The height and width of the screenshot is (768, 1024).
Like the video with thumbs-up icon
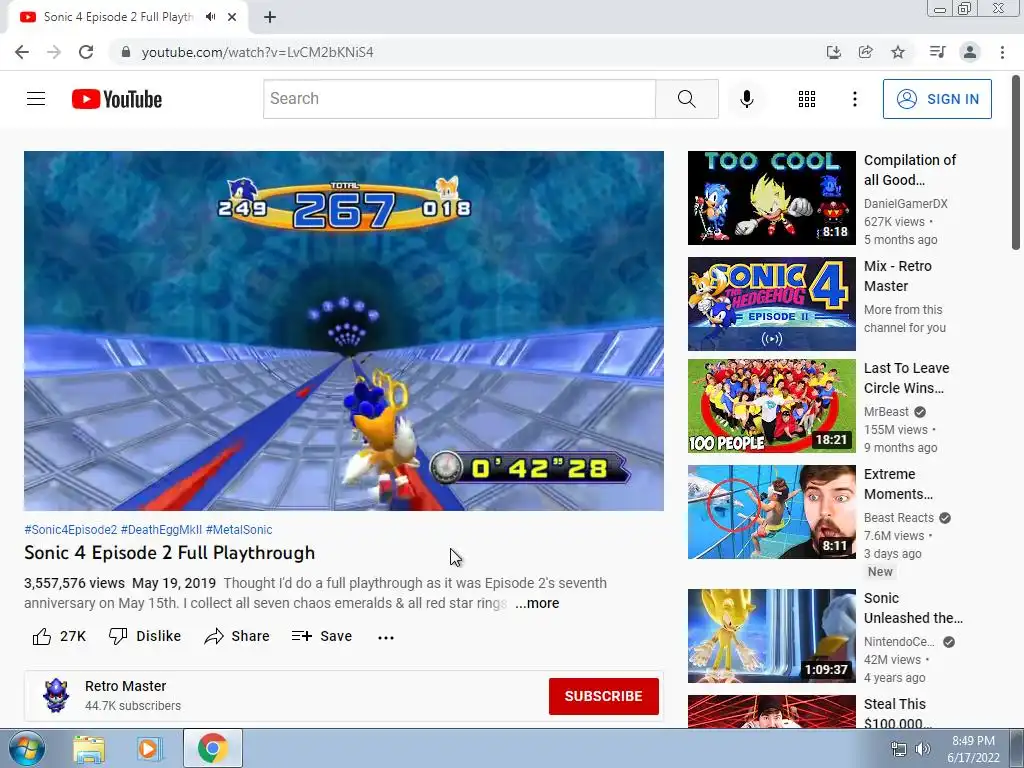click(x=42, y=636)
